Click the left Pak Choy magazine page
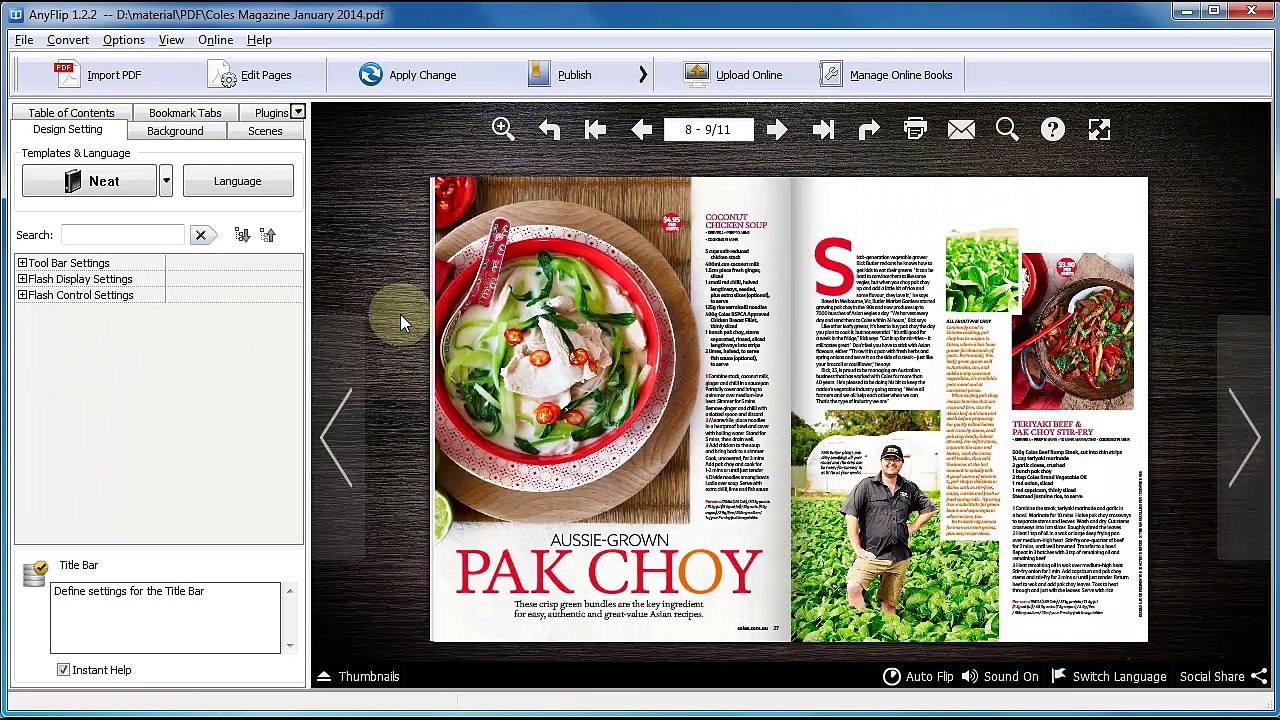This screenshot has width=1280, height=720. (x=610, y=409)
